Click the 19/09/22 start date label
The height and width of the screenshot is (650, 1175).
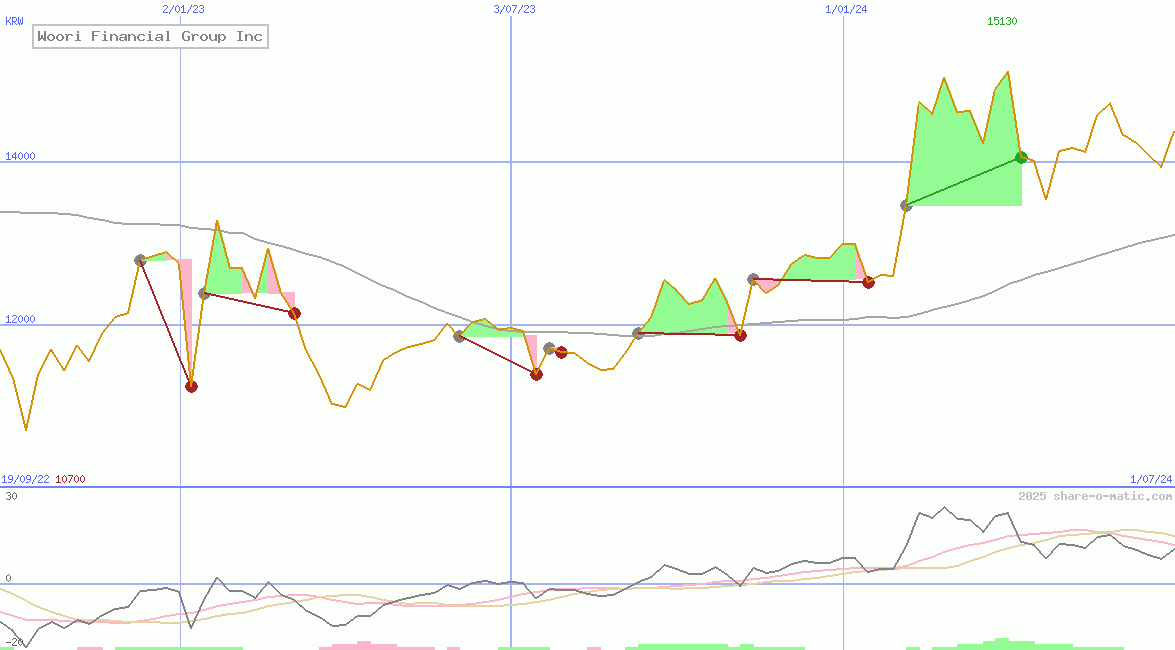point(25,478)
